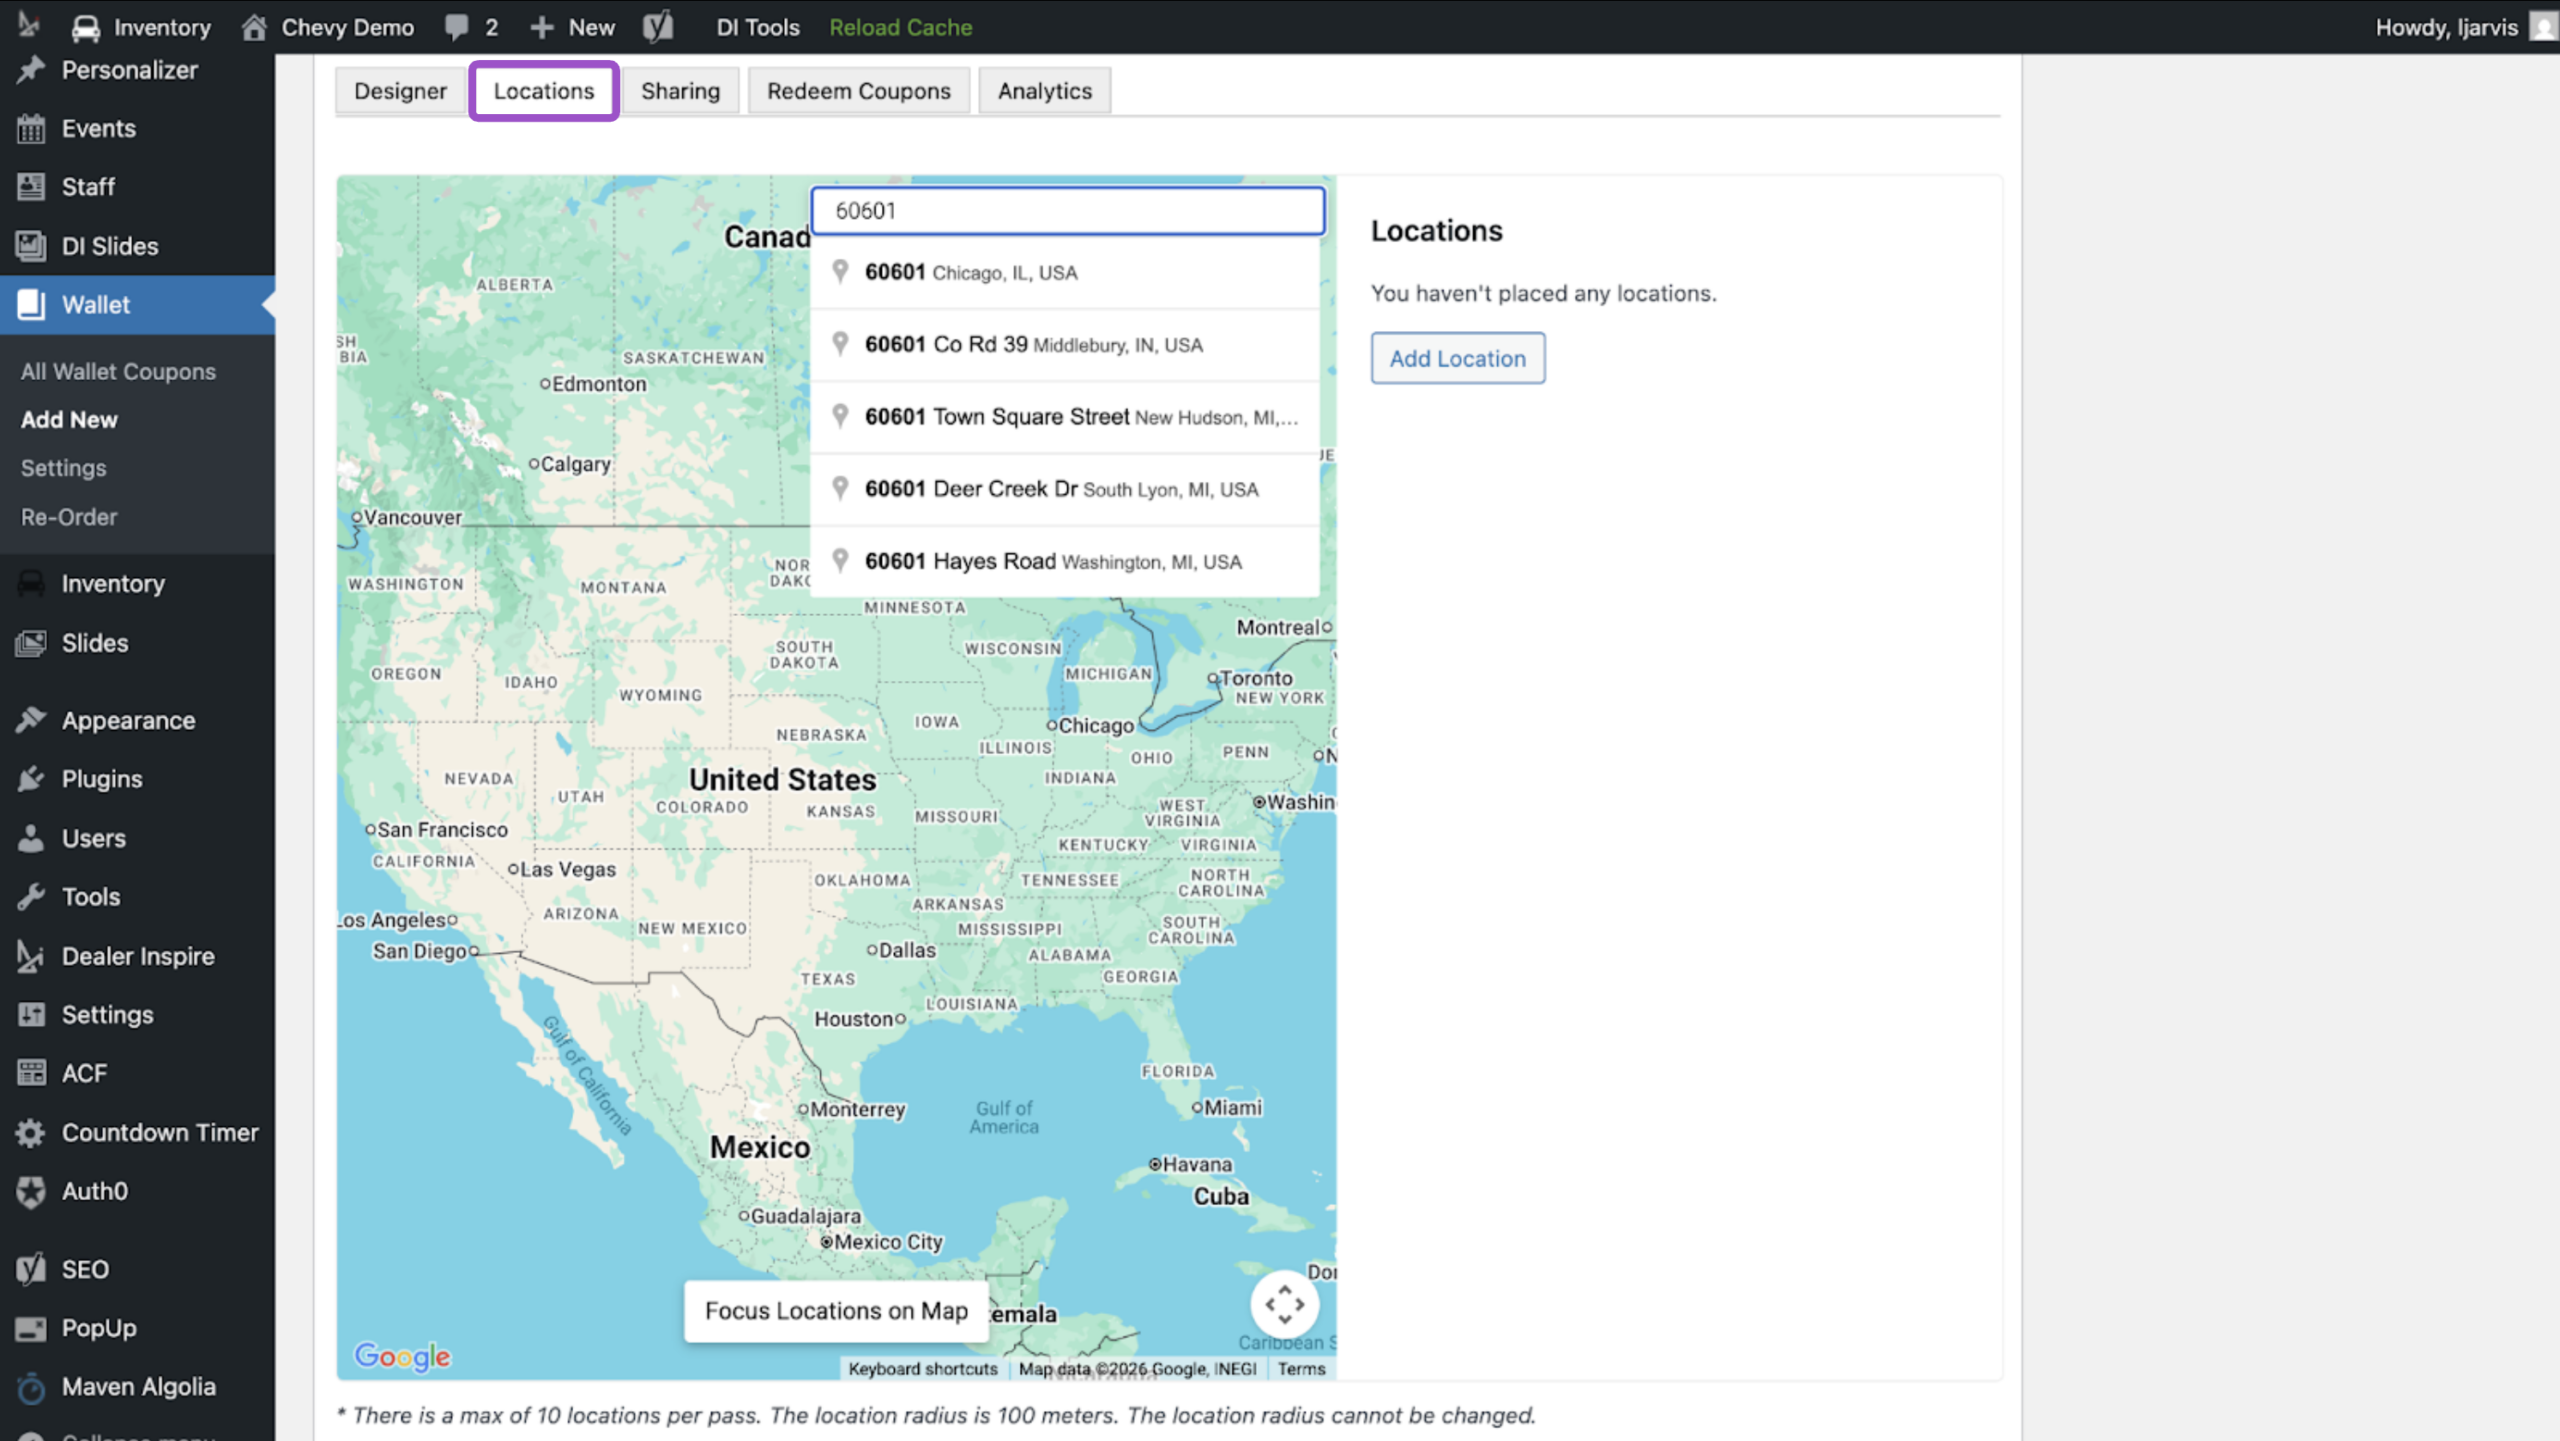Click the DI Slides sidebar icon

tap(31, 246)
